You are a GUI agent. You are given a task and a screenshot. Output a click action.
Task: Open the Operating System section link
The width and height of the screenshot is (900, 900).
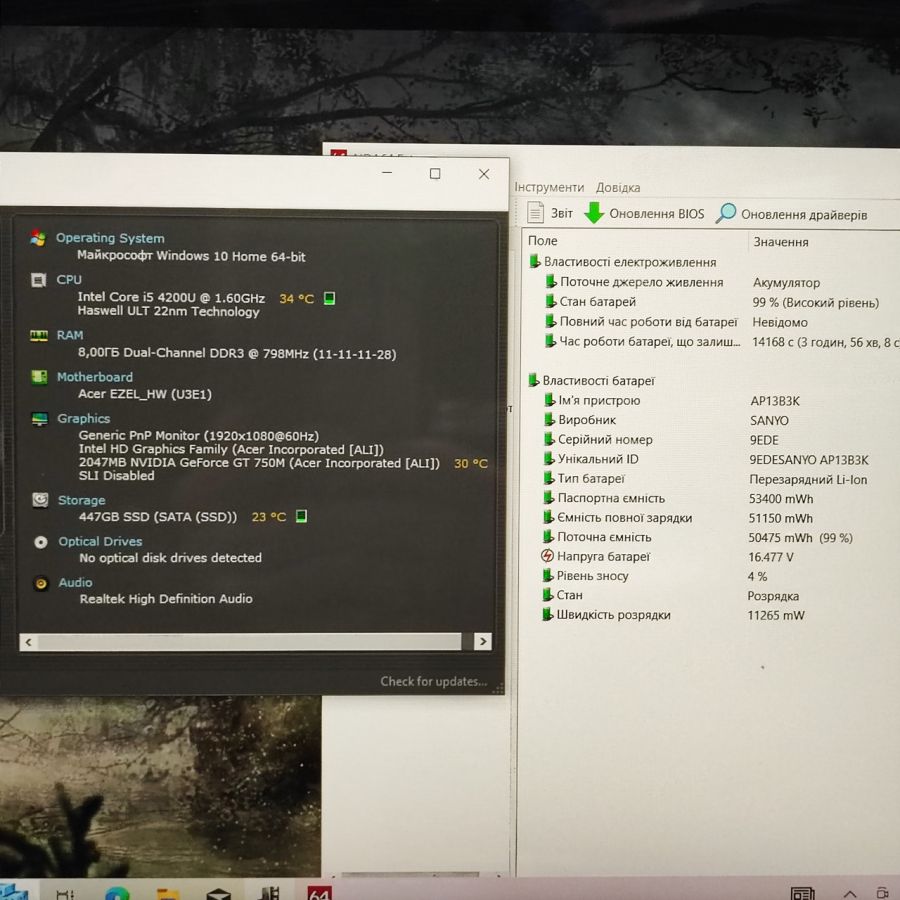110,238
